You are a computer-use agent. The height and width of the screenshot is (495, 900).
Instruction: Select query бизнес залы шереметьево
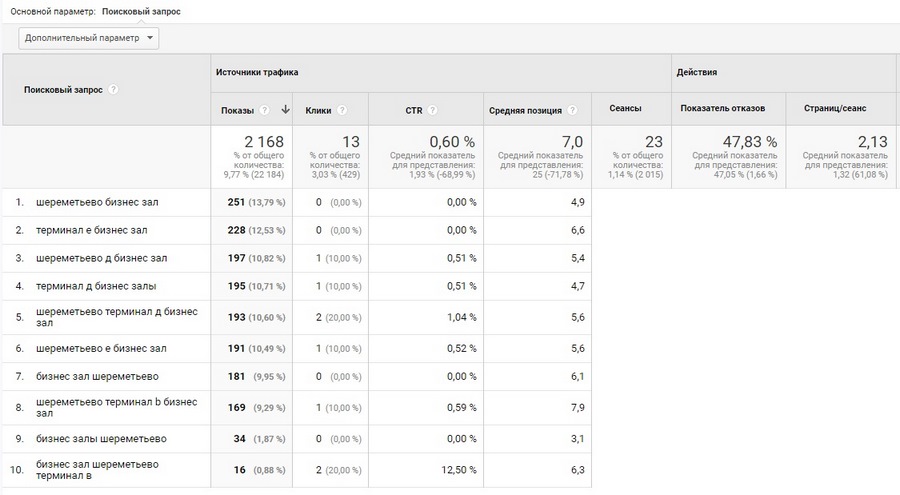pyautogui.click(x=101, y=439)
